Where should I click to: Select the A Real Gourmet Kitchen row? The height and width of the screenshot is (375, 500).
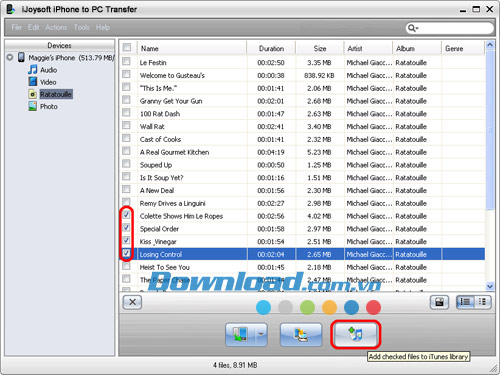302,152
